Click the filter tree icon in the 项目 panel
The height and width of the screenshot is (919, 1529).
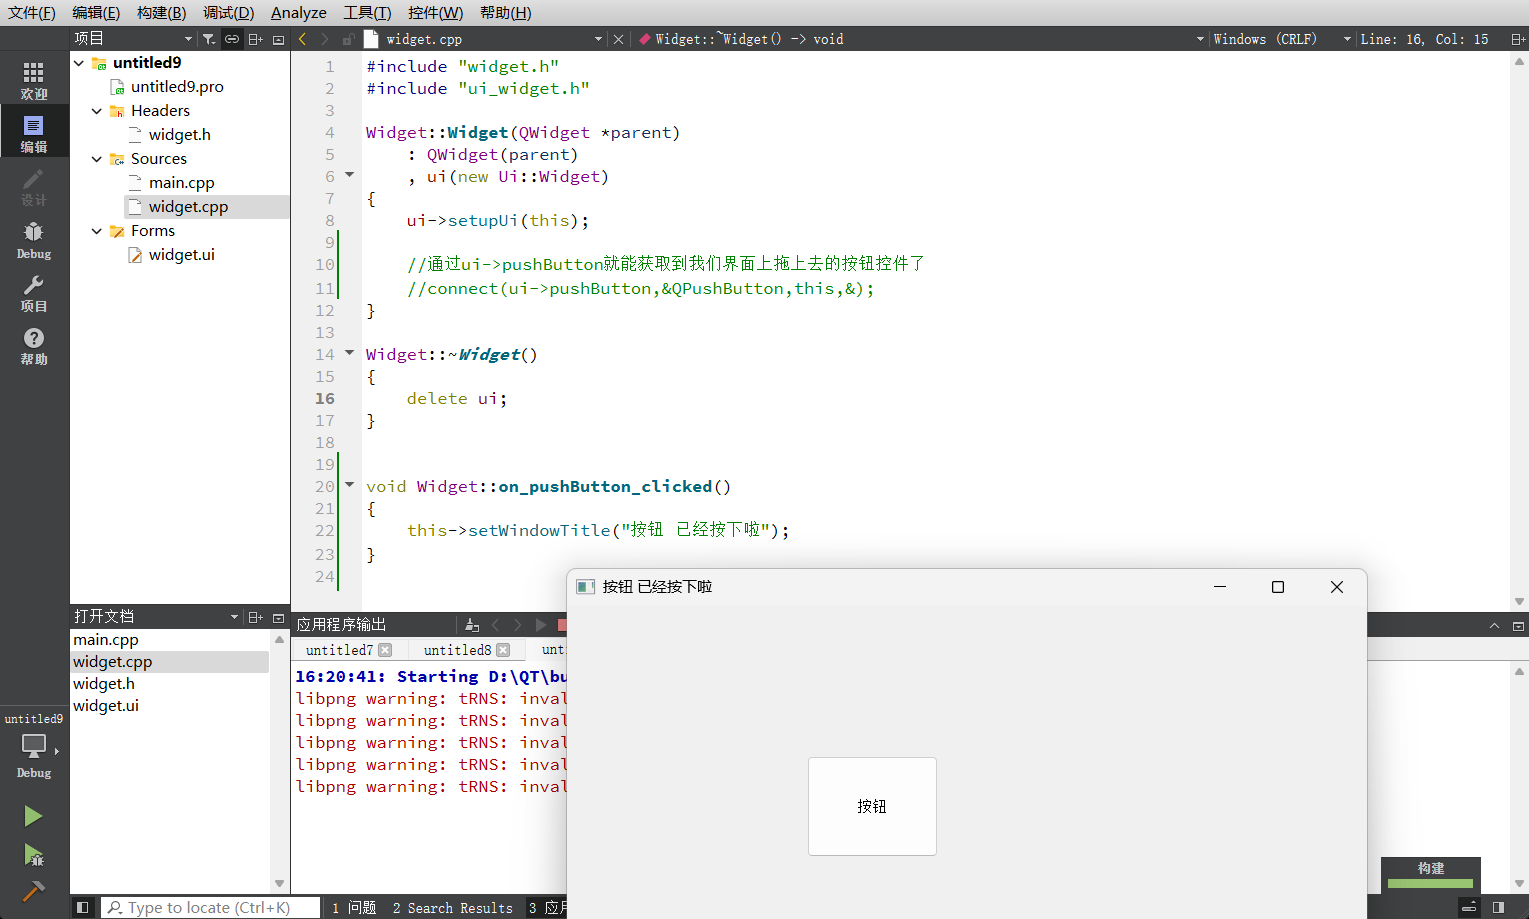[209, 39]
